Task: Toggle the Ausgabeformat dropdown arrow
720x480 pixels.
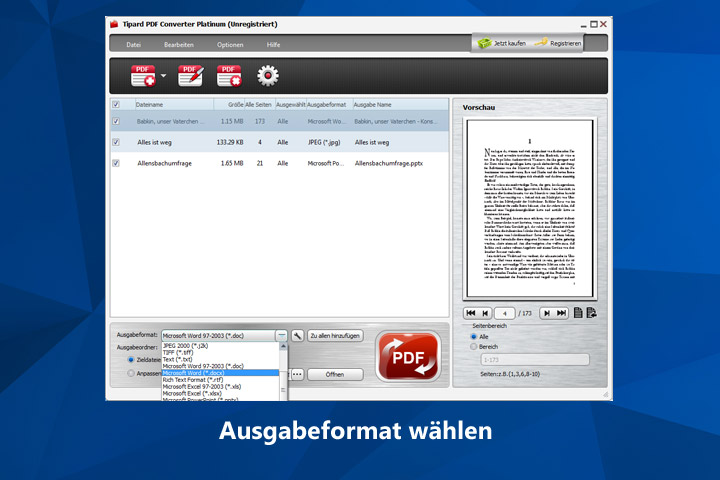Action: coord(281,336)
